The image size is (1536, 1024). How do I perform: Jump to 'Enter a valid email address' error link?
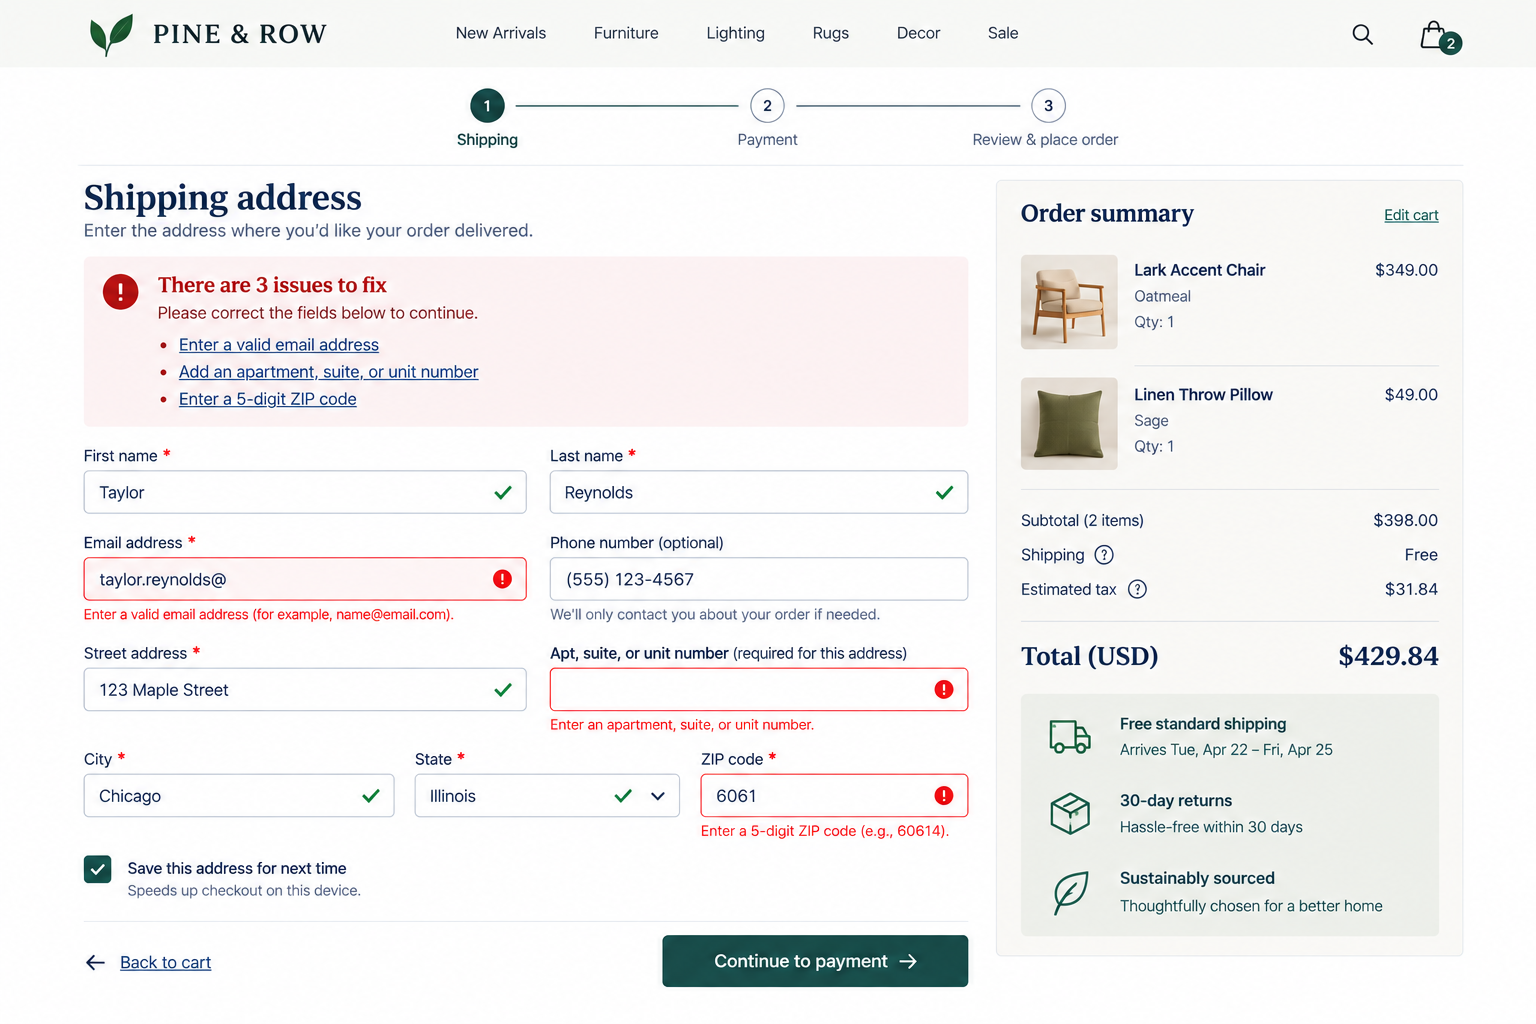[x=279, y=345]
